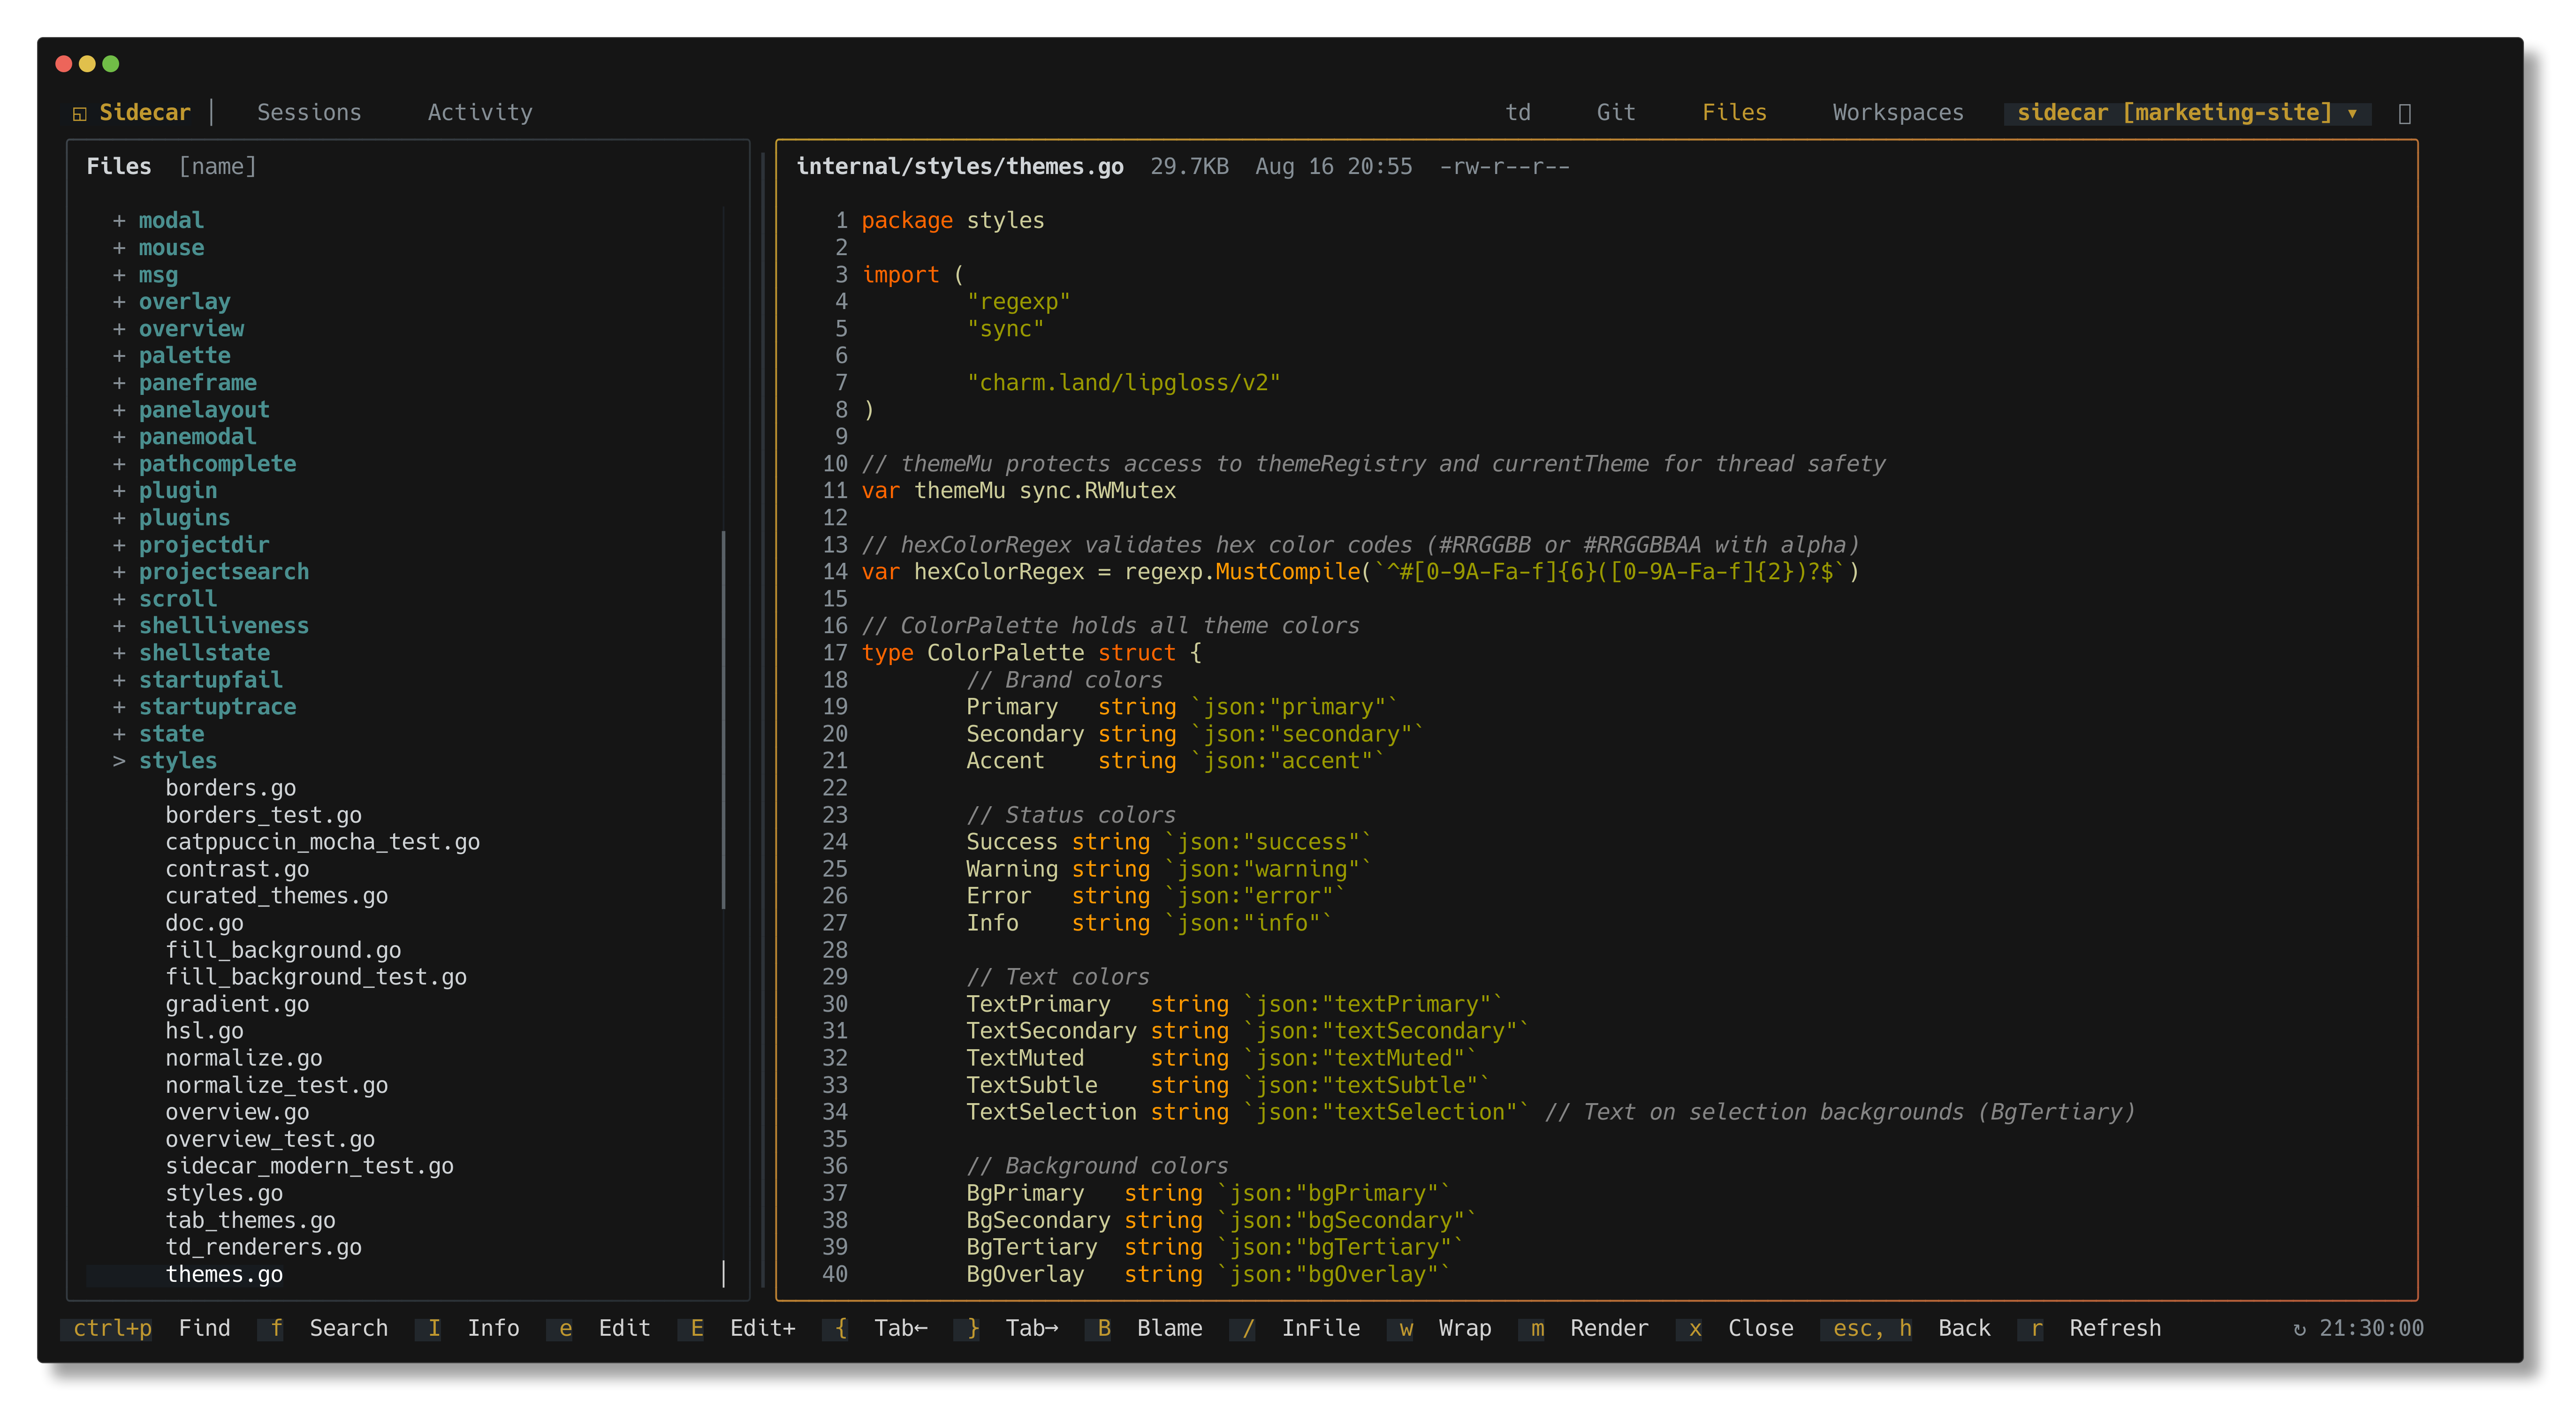This screenshot has width=2576, height=1415.
Task: Open doc.go file
Action: tap(204, 923)
